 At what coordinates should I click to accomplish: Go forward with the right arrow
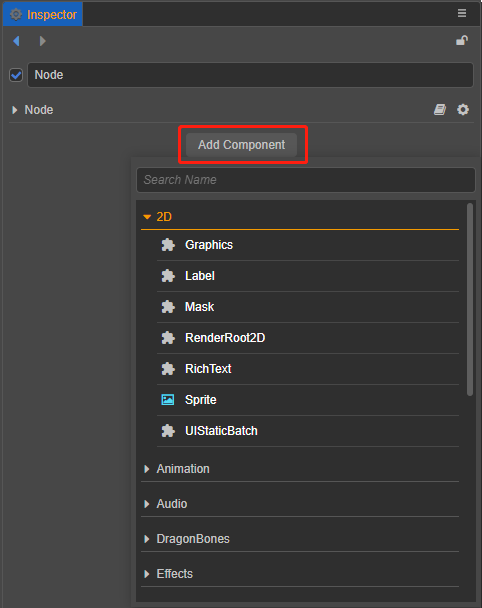click(x=43, y=41)
